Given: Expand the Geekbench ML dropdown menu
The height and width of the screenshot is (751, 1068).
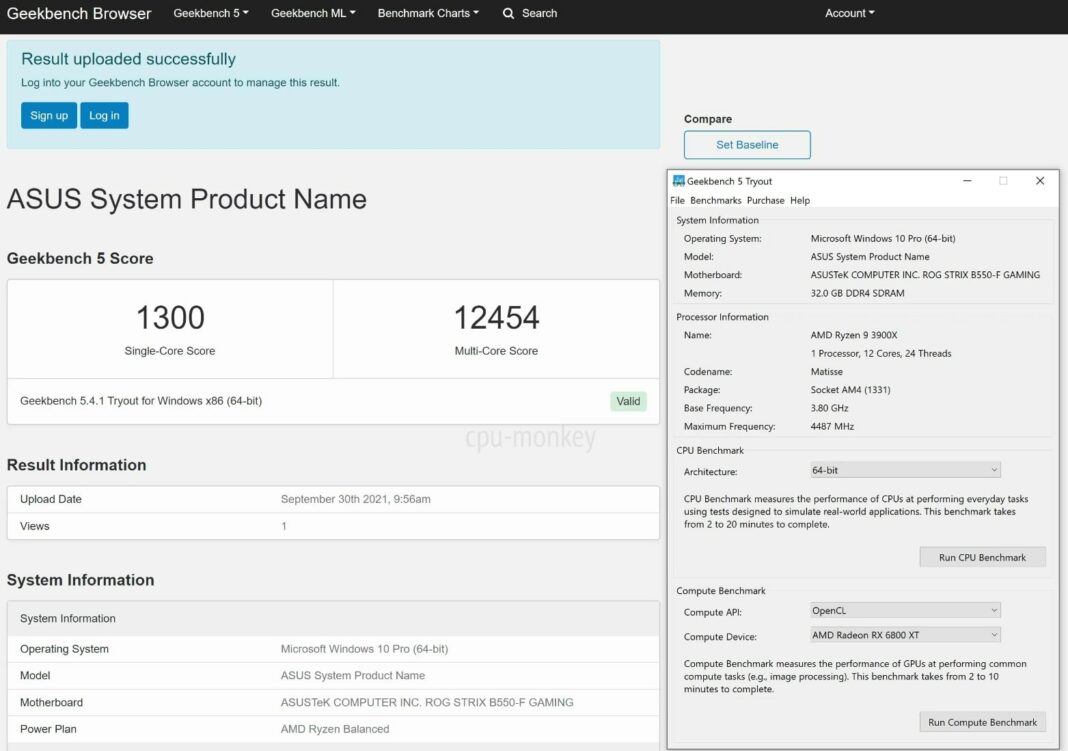Looking at the screenshot, I should pos(313,14).
